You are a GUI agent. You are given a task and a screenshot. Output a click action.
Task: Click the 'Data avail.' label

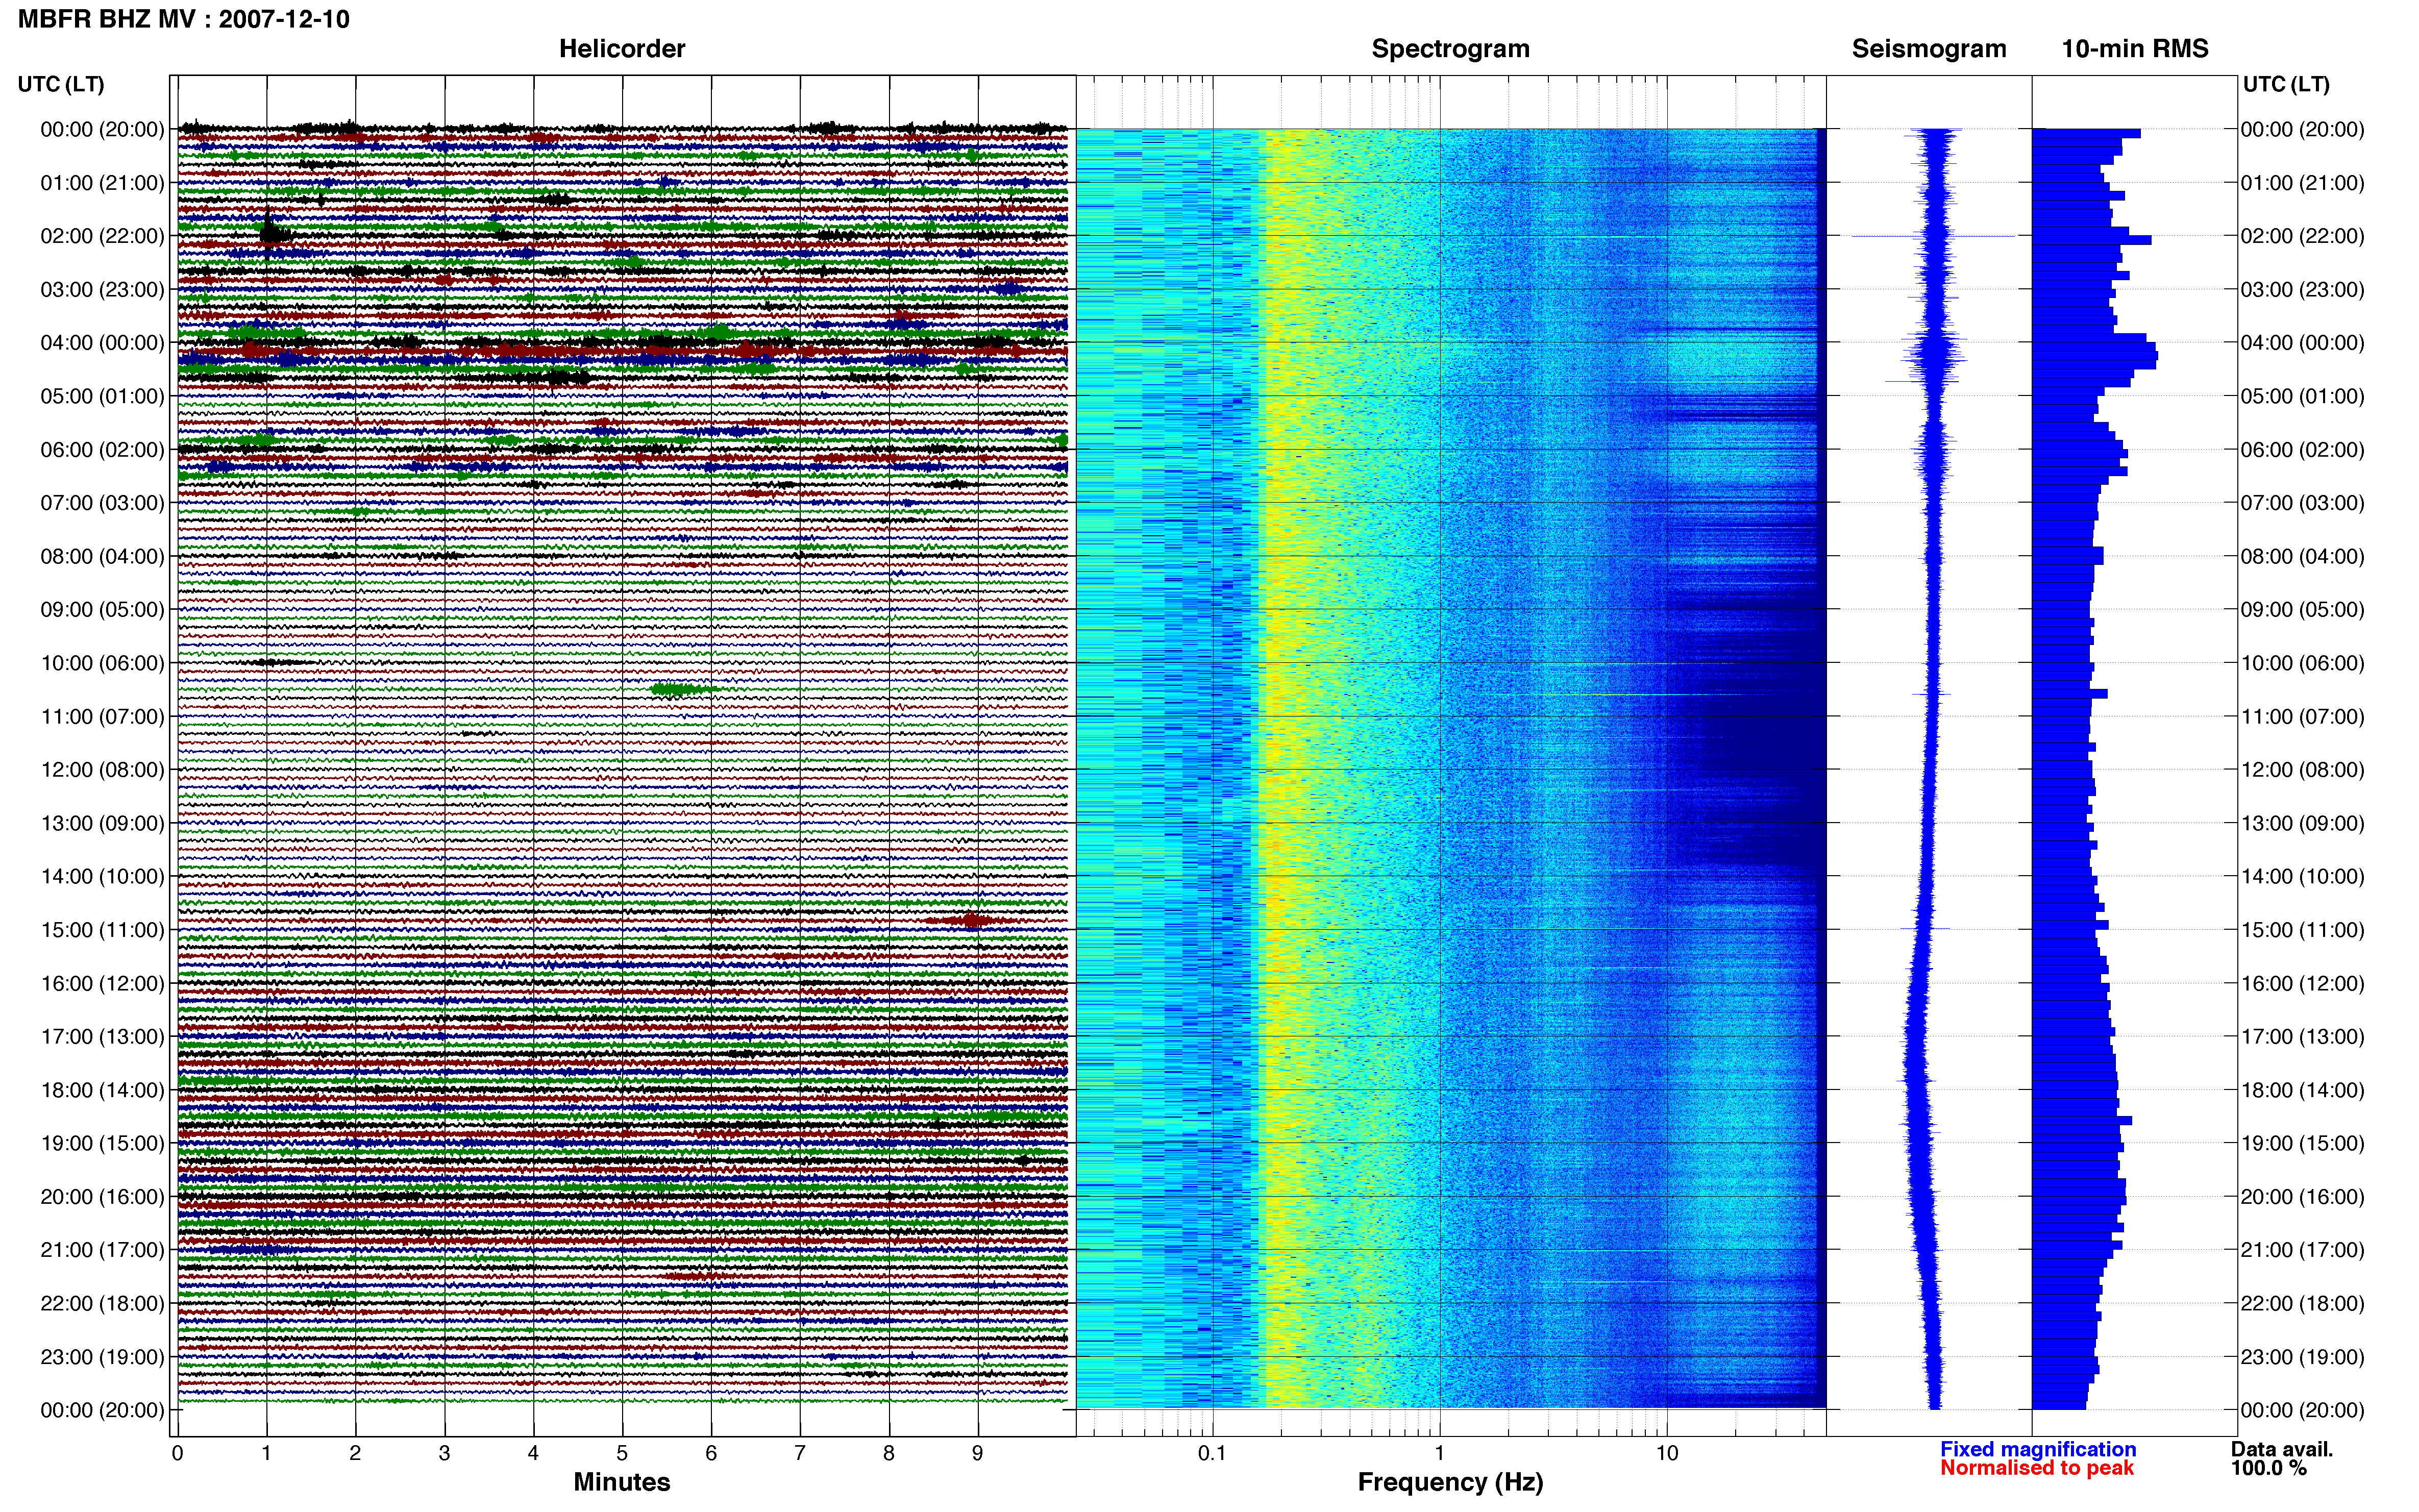tap(2282, 1449)
